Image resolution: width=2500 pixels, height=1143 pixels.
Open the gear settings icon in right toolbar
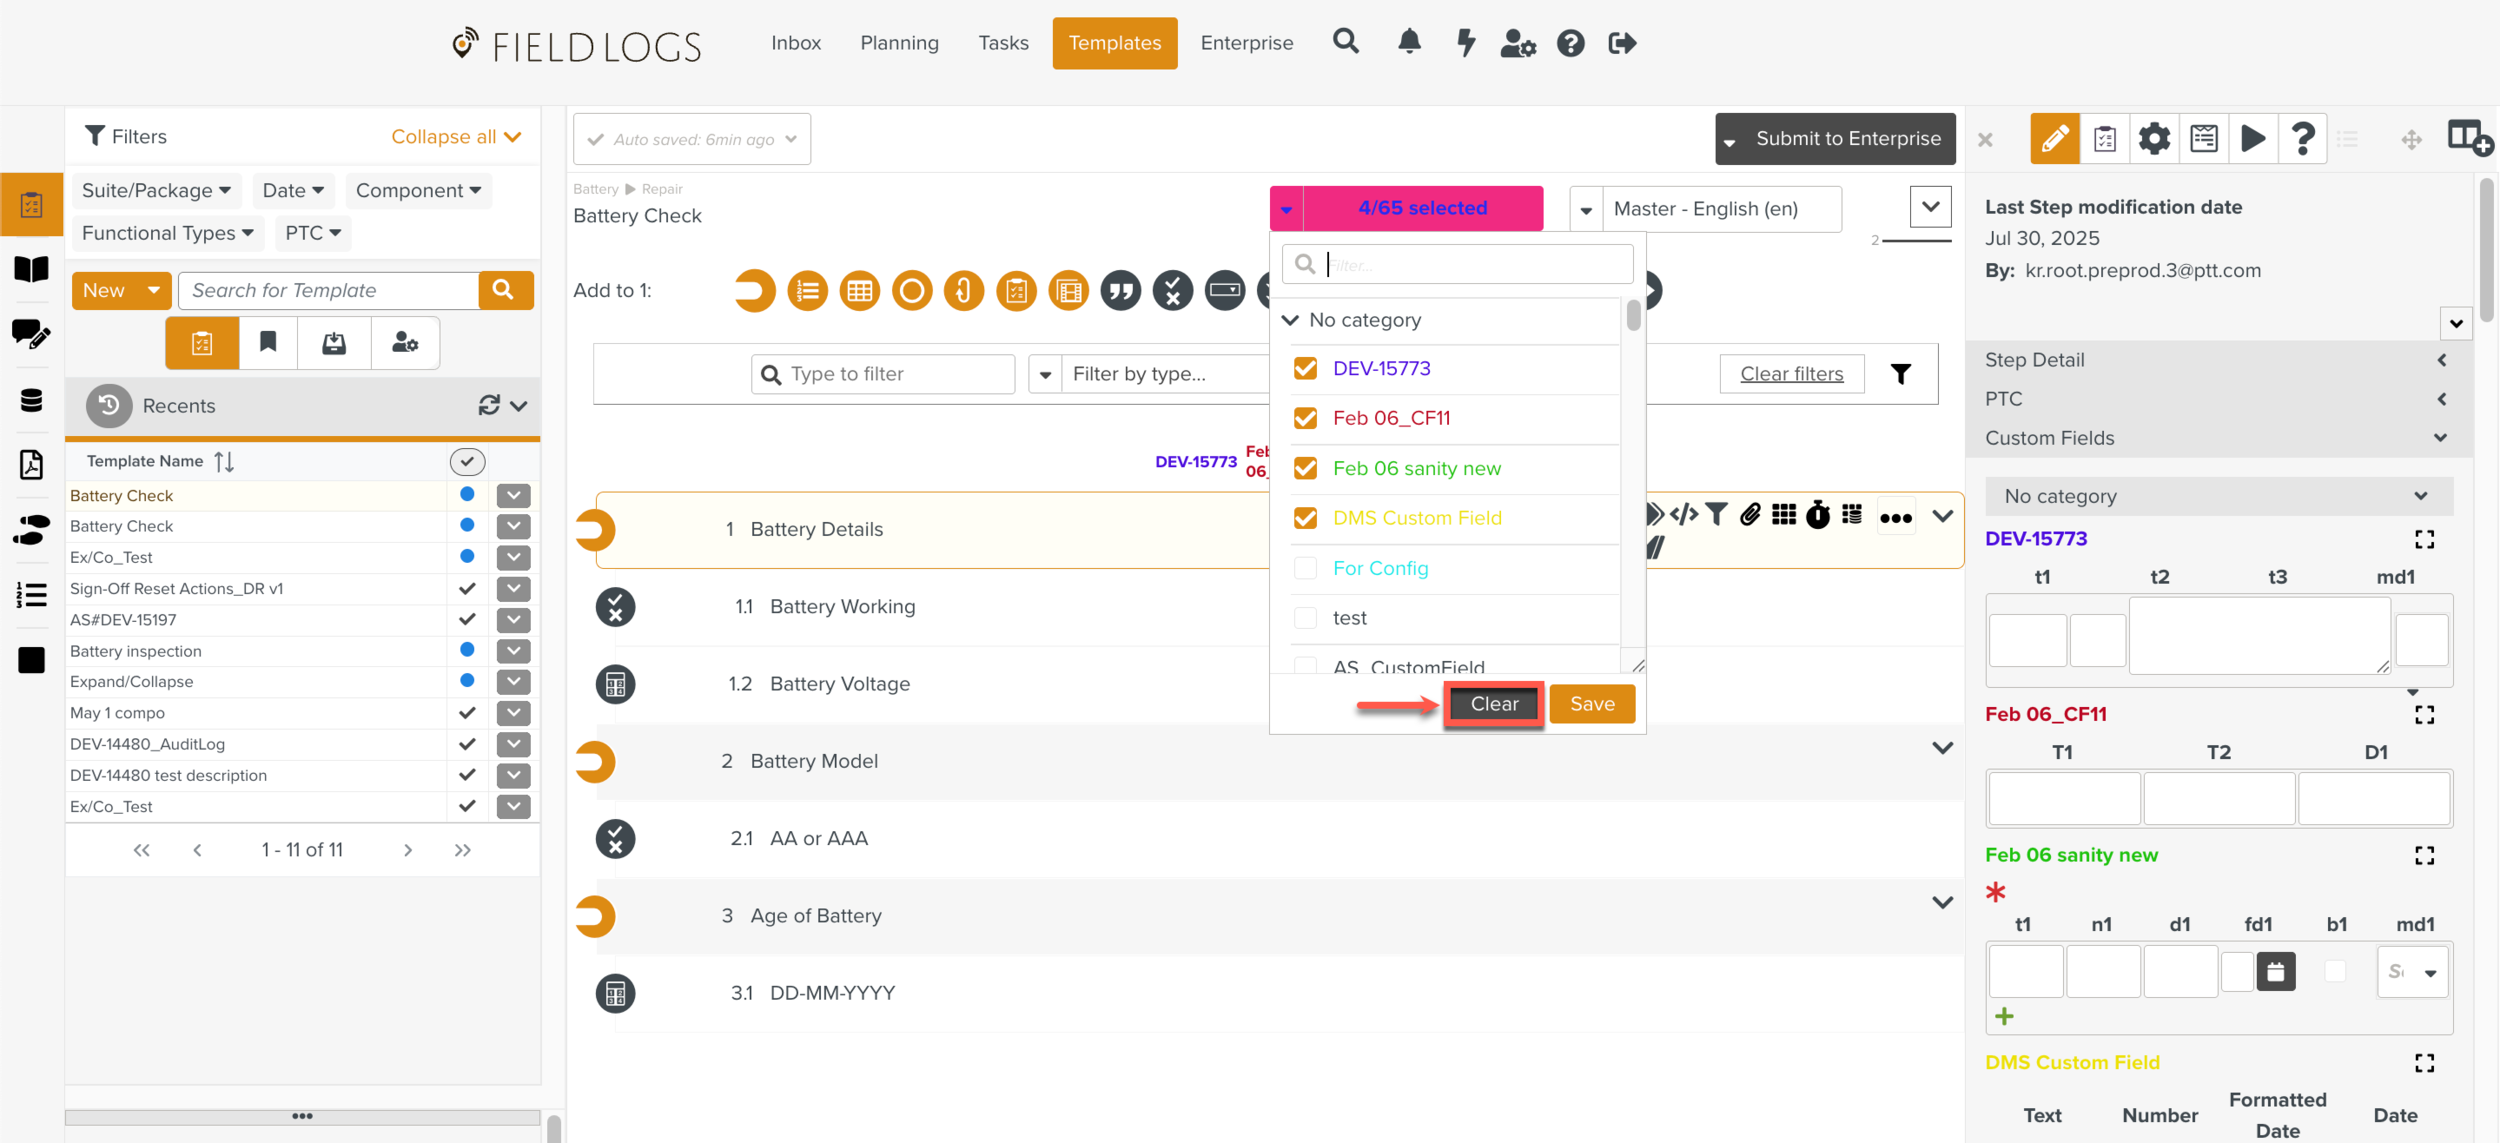click(2154, 138)
